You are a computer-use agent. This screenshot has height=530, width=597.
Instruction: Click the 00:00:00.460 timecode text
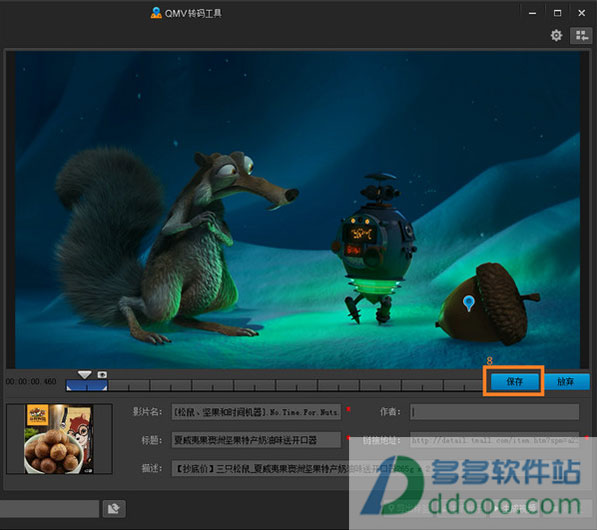31,382
